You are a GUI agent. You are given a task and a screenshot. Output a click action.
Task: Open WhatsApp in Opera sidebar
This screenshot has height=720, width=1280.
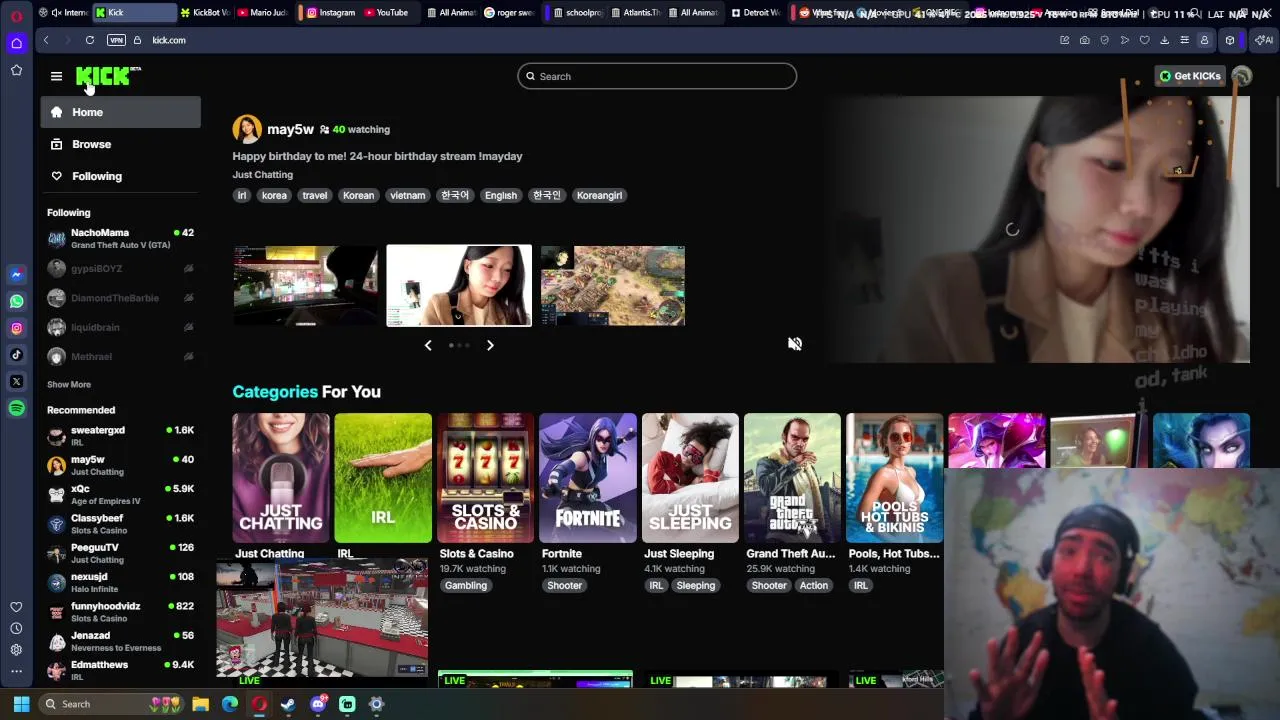coord(16,301)
